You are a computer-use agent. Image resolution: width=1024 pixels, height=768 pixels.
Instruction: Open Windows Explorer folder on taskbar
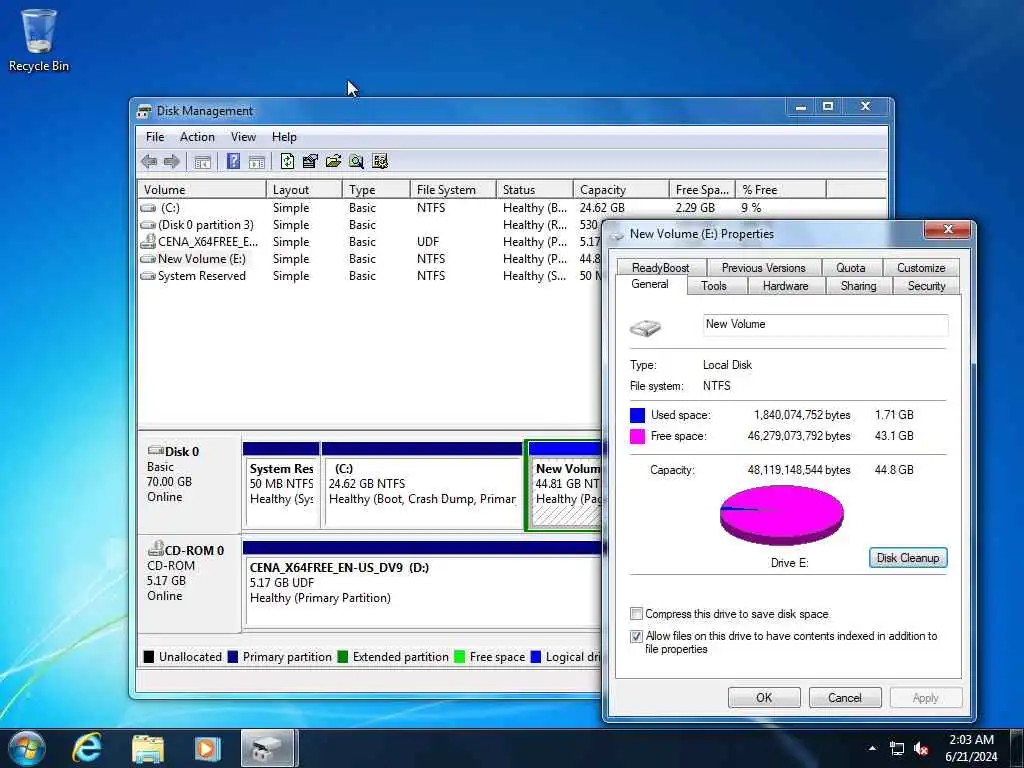148,748
